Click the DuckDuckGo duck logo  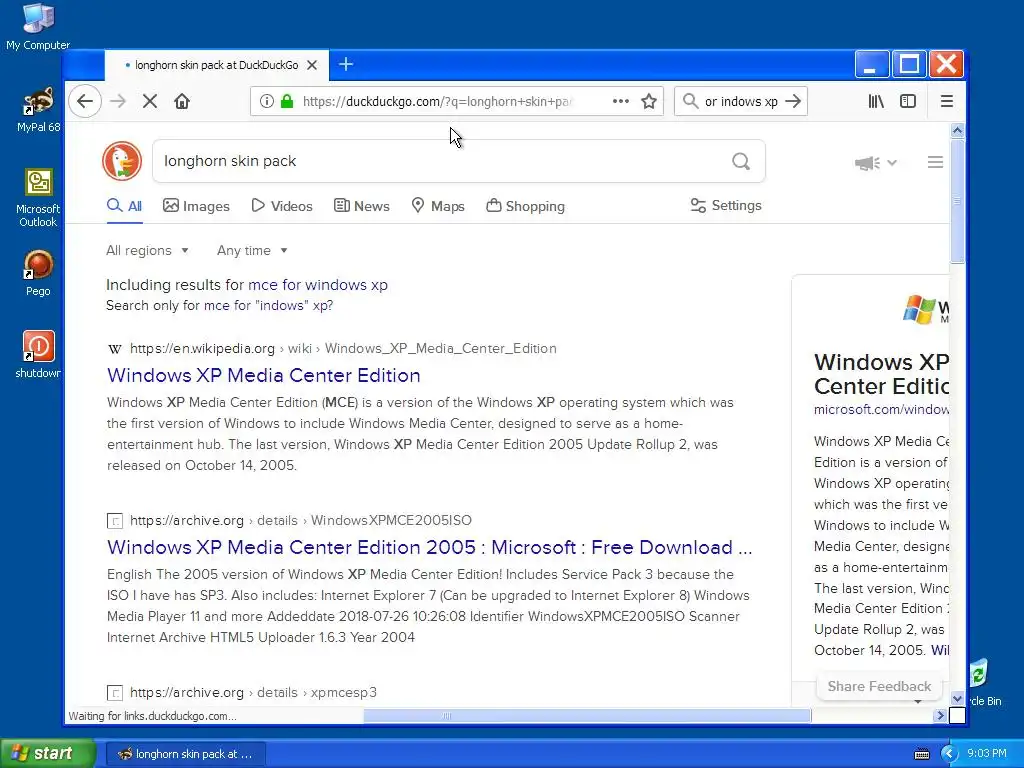coord(122,161)
